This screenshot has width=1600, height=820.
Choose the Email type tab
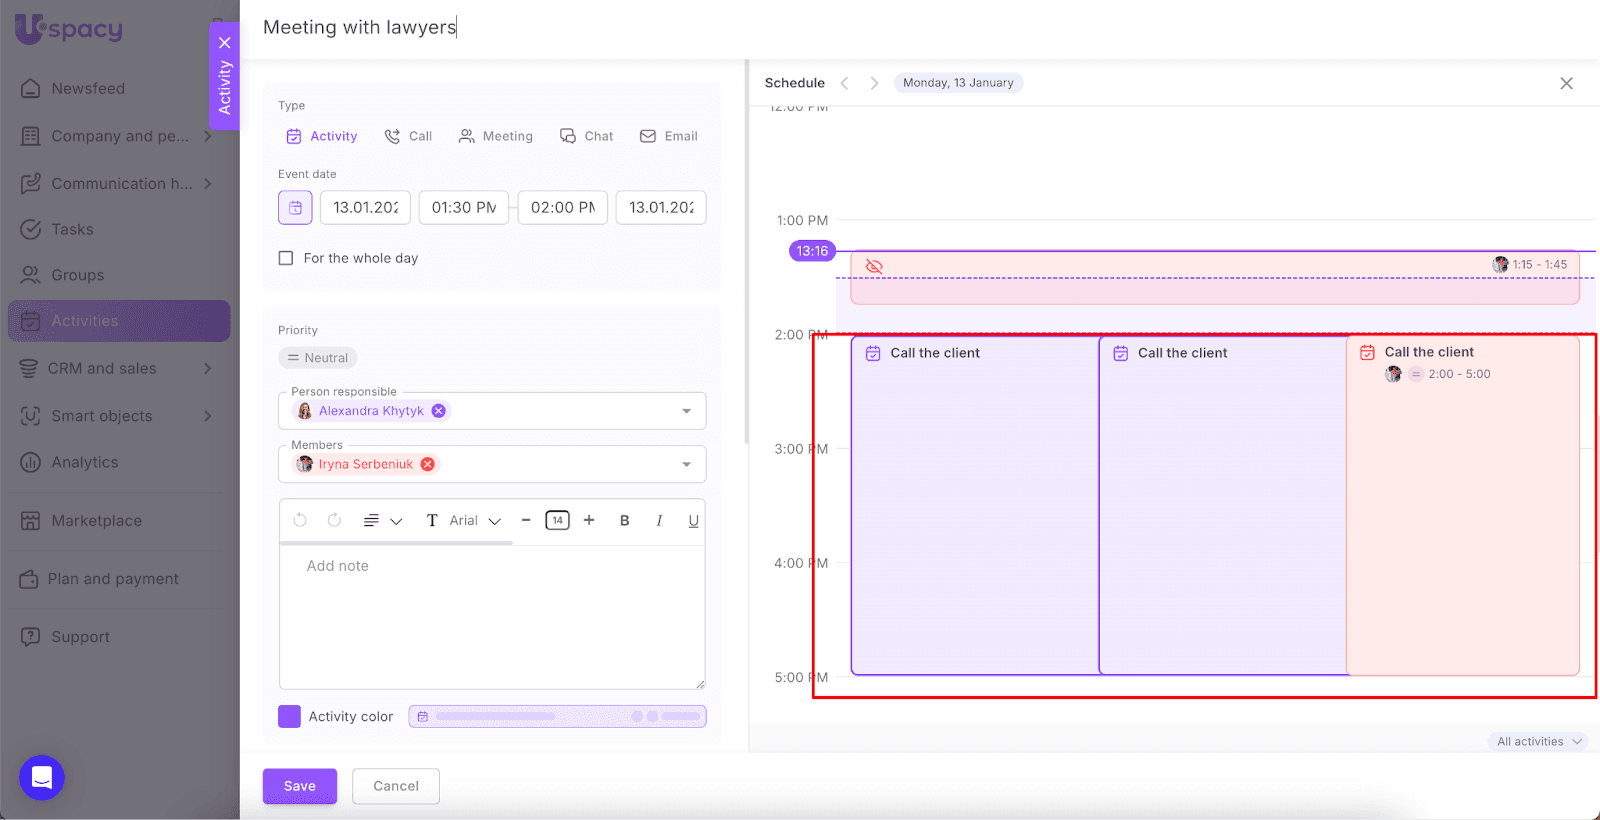click(x=669, y=136)
